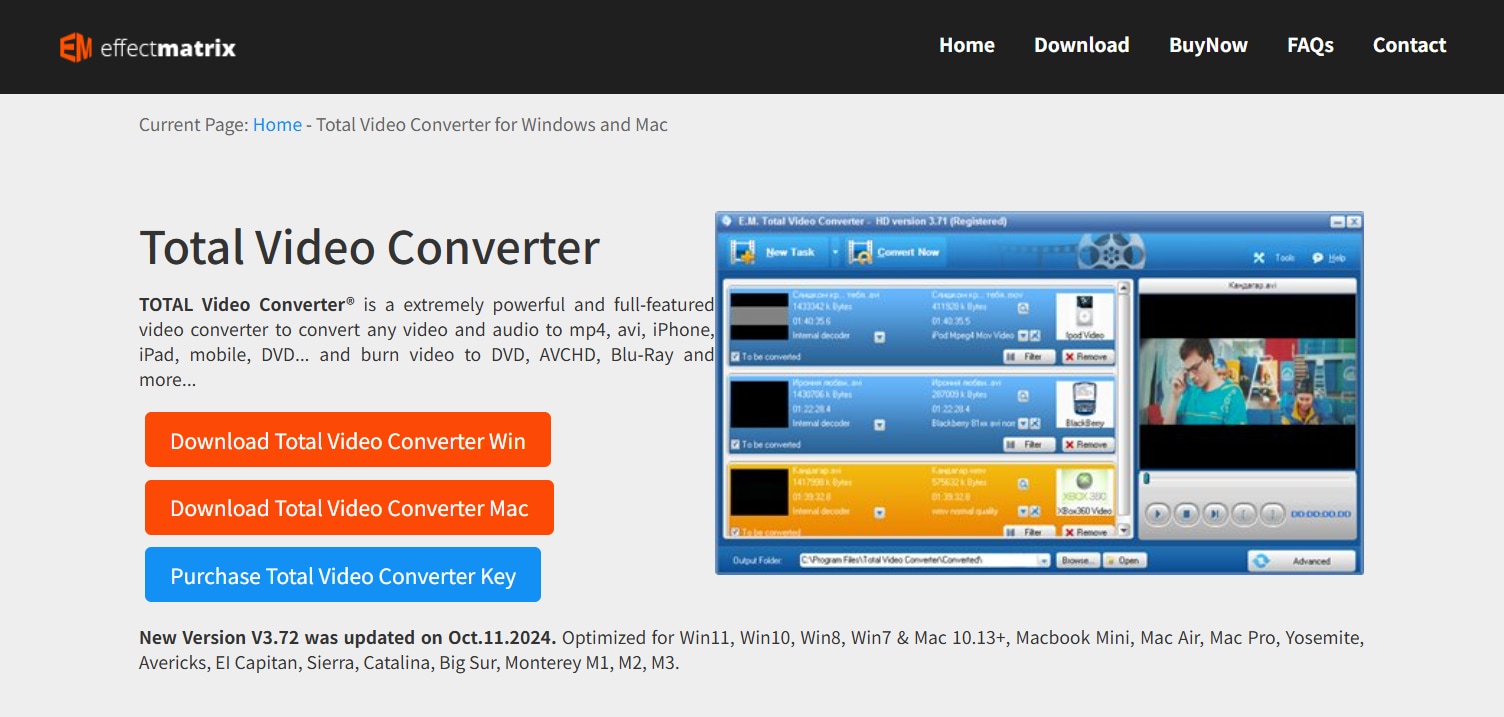This screenshot has width=1504, height=717.
Task: Click the mark-in bracket button in player
Action: pos(1243,514)
